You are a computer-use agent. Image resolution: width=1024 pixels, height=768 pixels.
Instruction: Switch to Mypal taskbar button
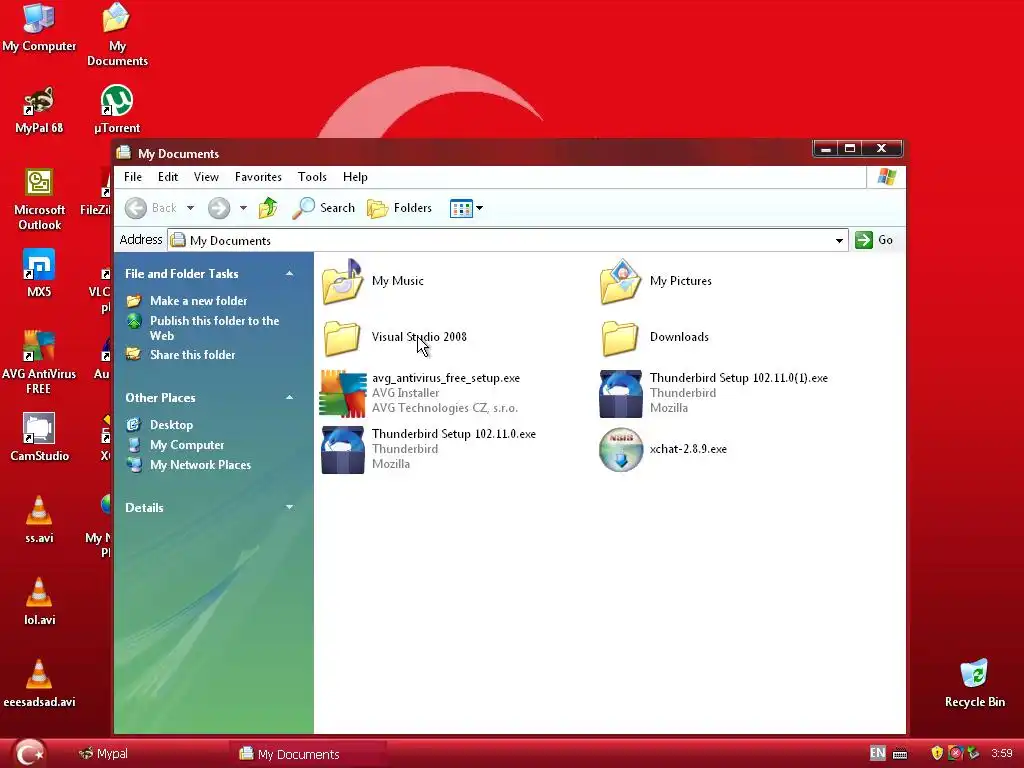[x=103, y=754]
